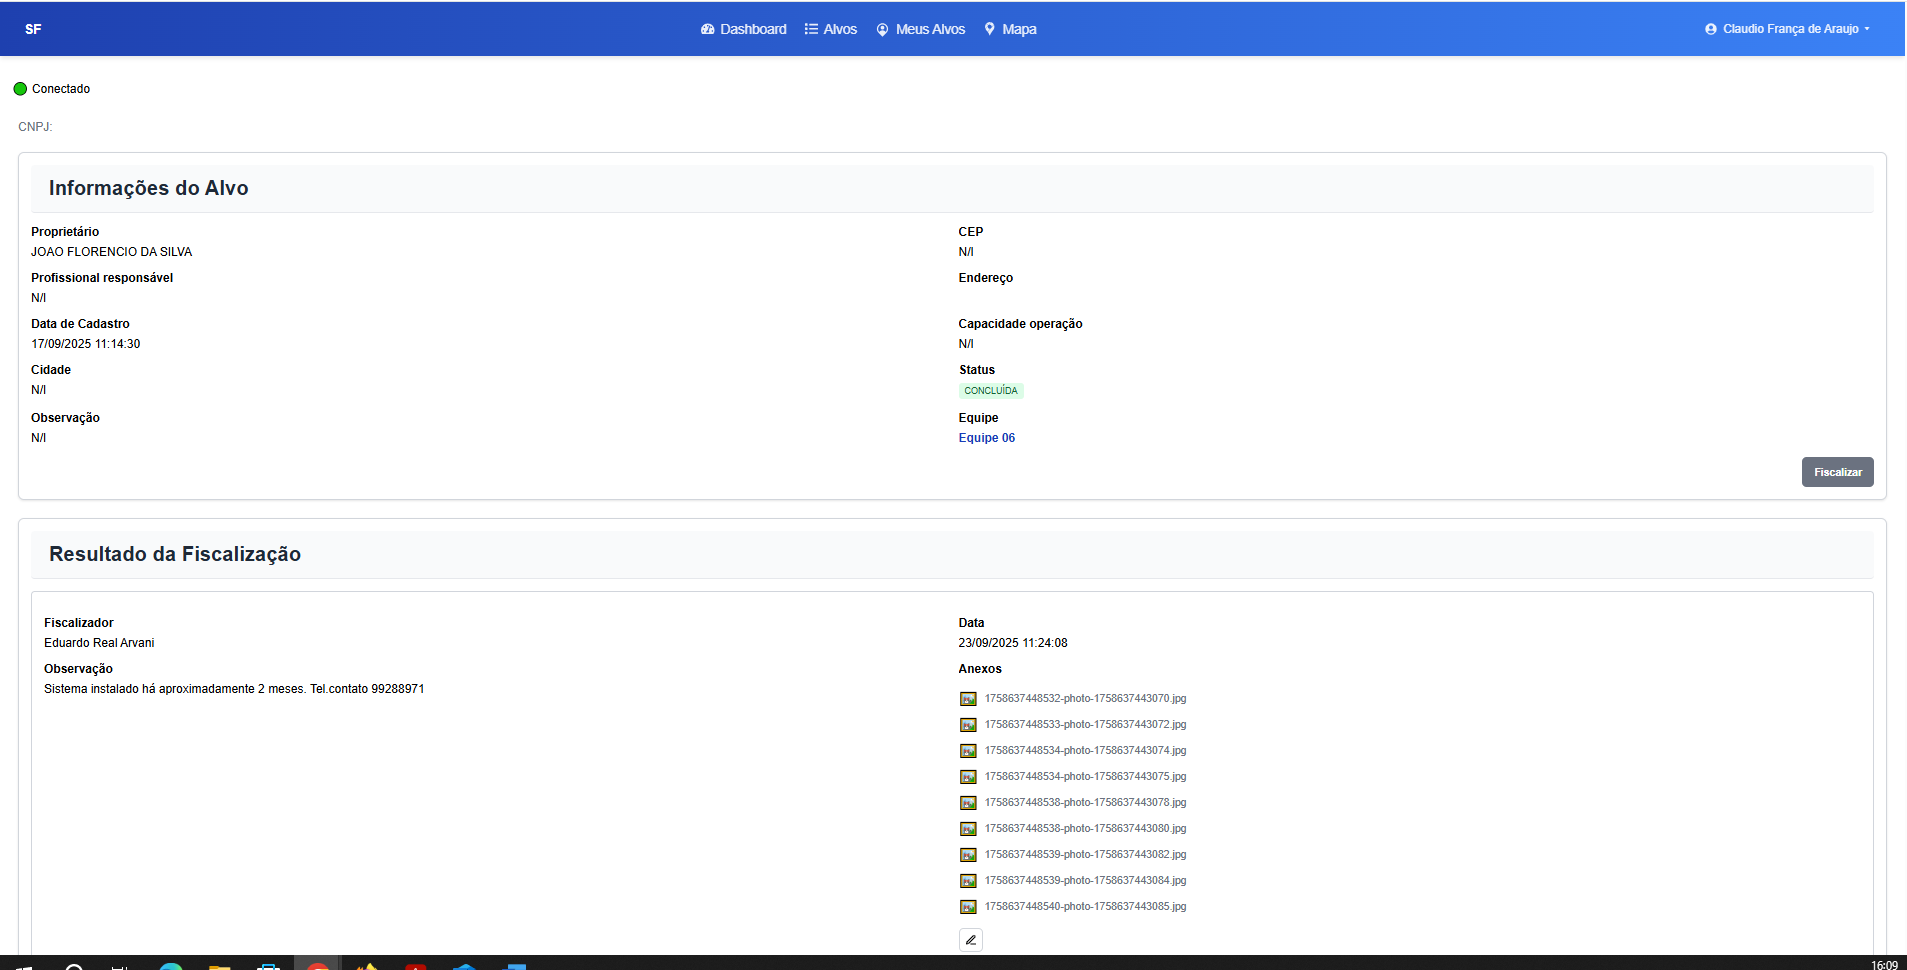Go to Meus Alvos page
Screen dimensions: 1907x970
point(921,29)
